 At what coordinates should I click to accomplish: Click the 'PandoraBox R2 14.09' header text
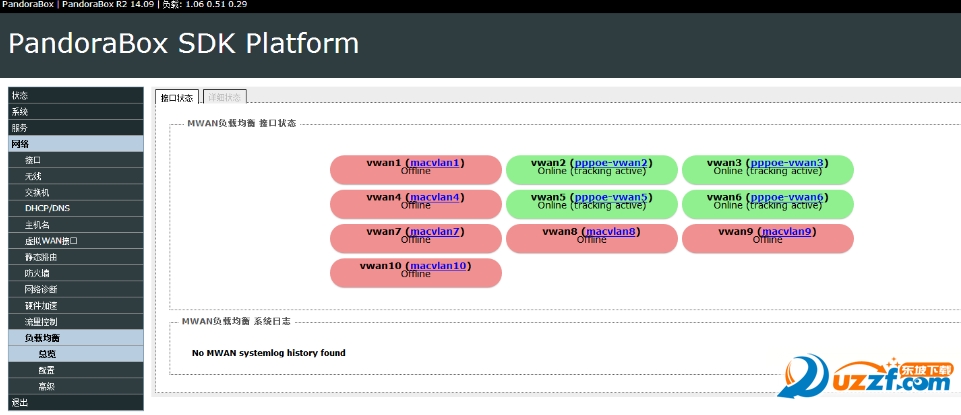[x=108, y=5]
